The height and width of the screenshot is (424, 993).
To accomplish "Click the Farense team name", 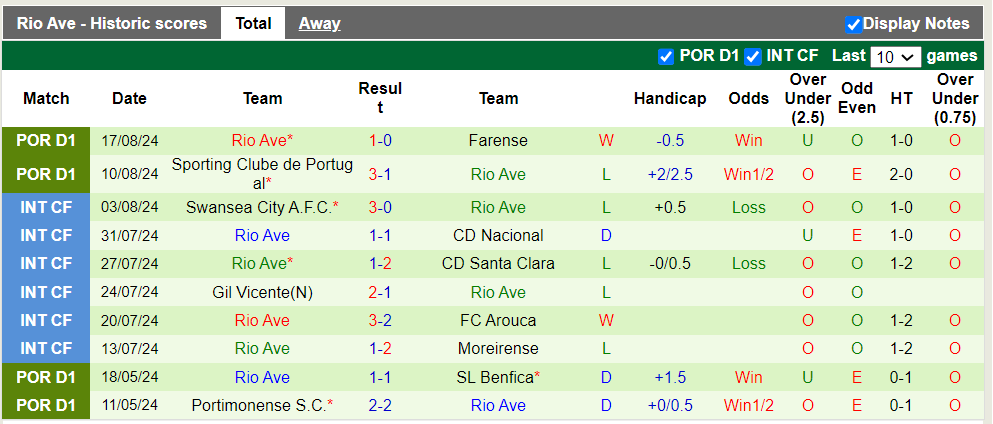I will coord(498,141).
